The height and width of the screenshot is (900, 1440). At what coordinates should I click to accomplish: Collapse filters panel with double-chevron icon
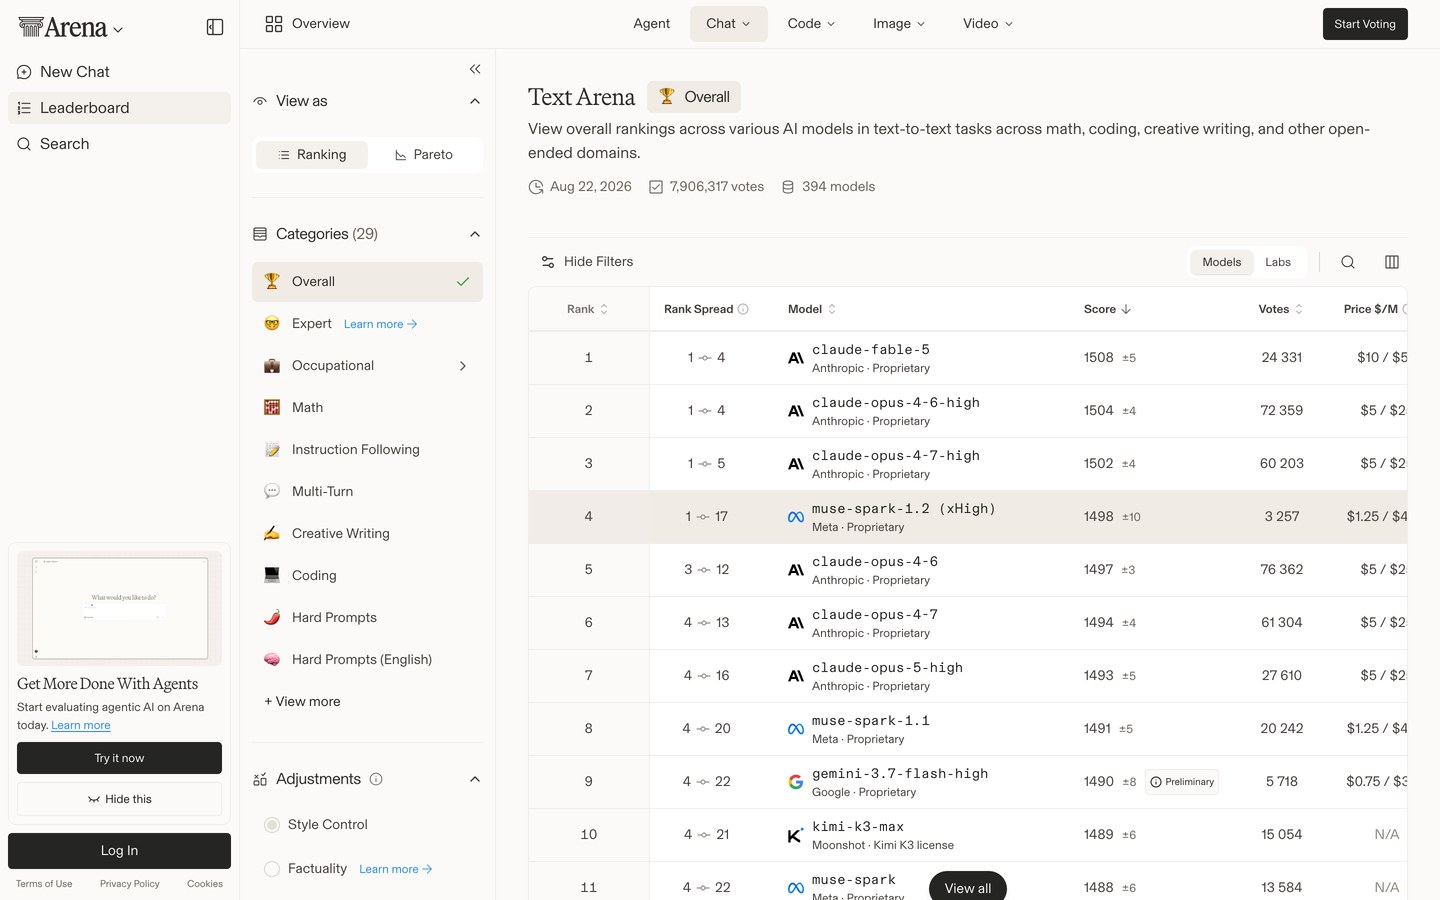point(475,69)
